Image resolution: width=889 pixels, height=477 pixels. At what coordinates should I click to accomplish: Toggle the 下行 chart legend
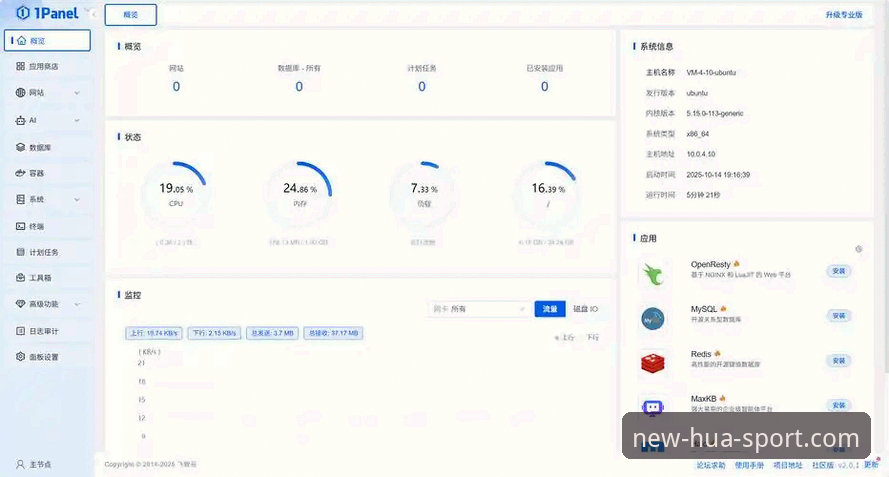(590, 337)
